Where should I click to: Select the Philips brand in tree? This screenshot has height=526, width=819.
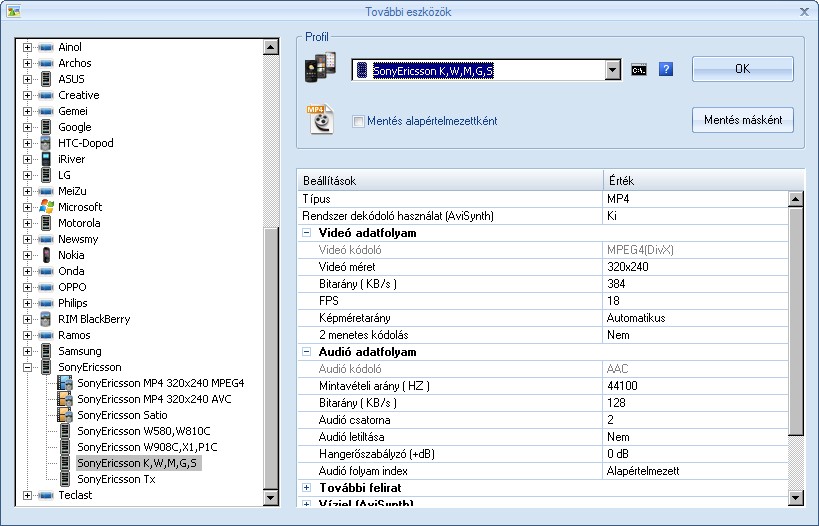pyautogui.click(x=73, y=303)
